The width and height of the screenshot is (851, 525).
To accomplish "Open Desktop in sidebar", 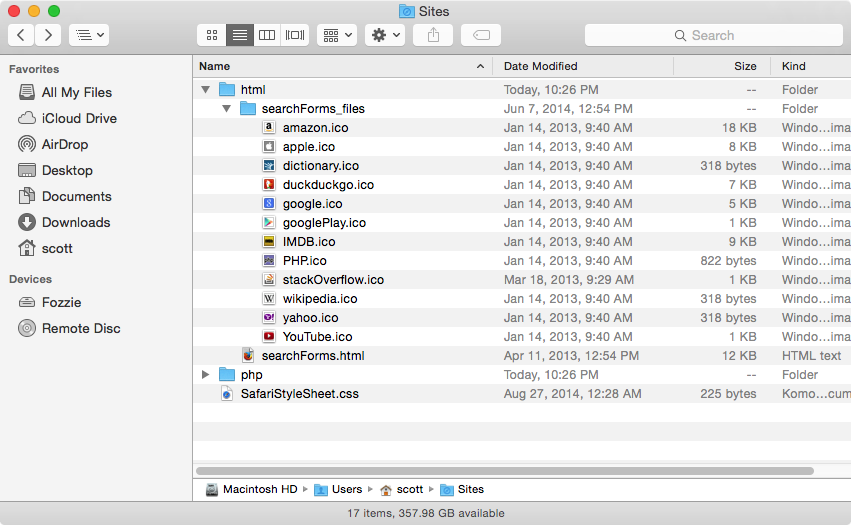I will [x=55, y=170].
